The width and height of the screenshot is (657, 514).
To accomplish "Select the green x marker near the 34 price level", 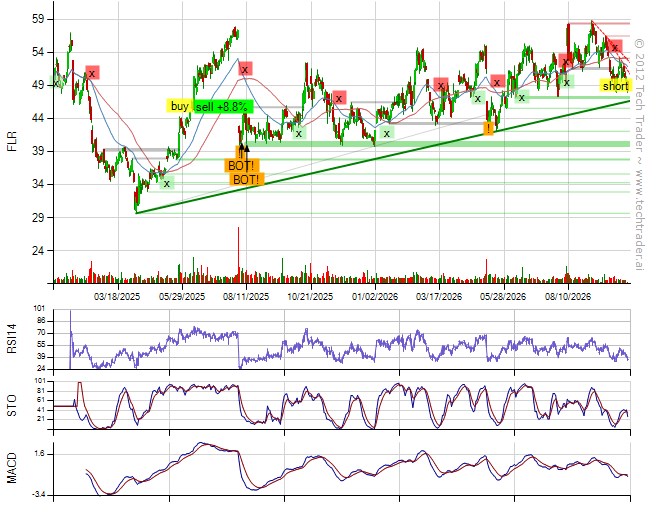I will tap(167, 183).
